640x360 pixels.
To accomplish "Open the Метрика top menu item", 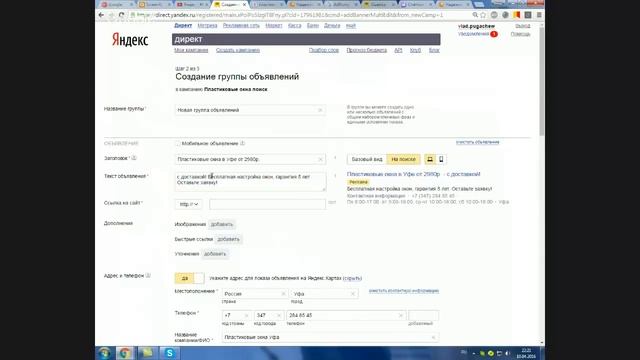I will pos(207,26).
